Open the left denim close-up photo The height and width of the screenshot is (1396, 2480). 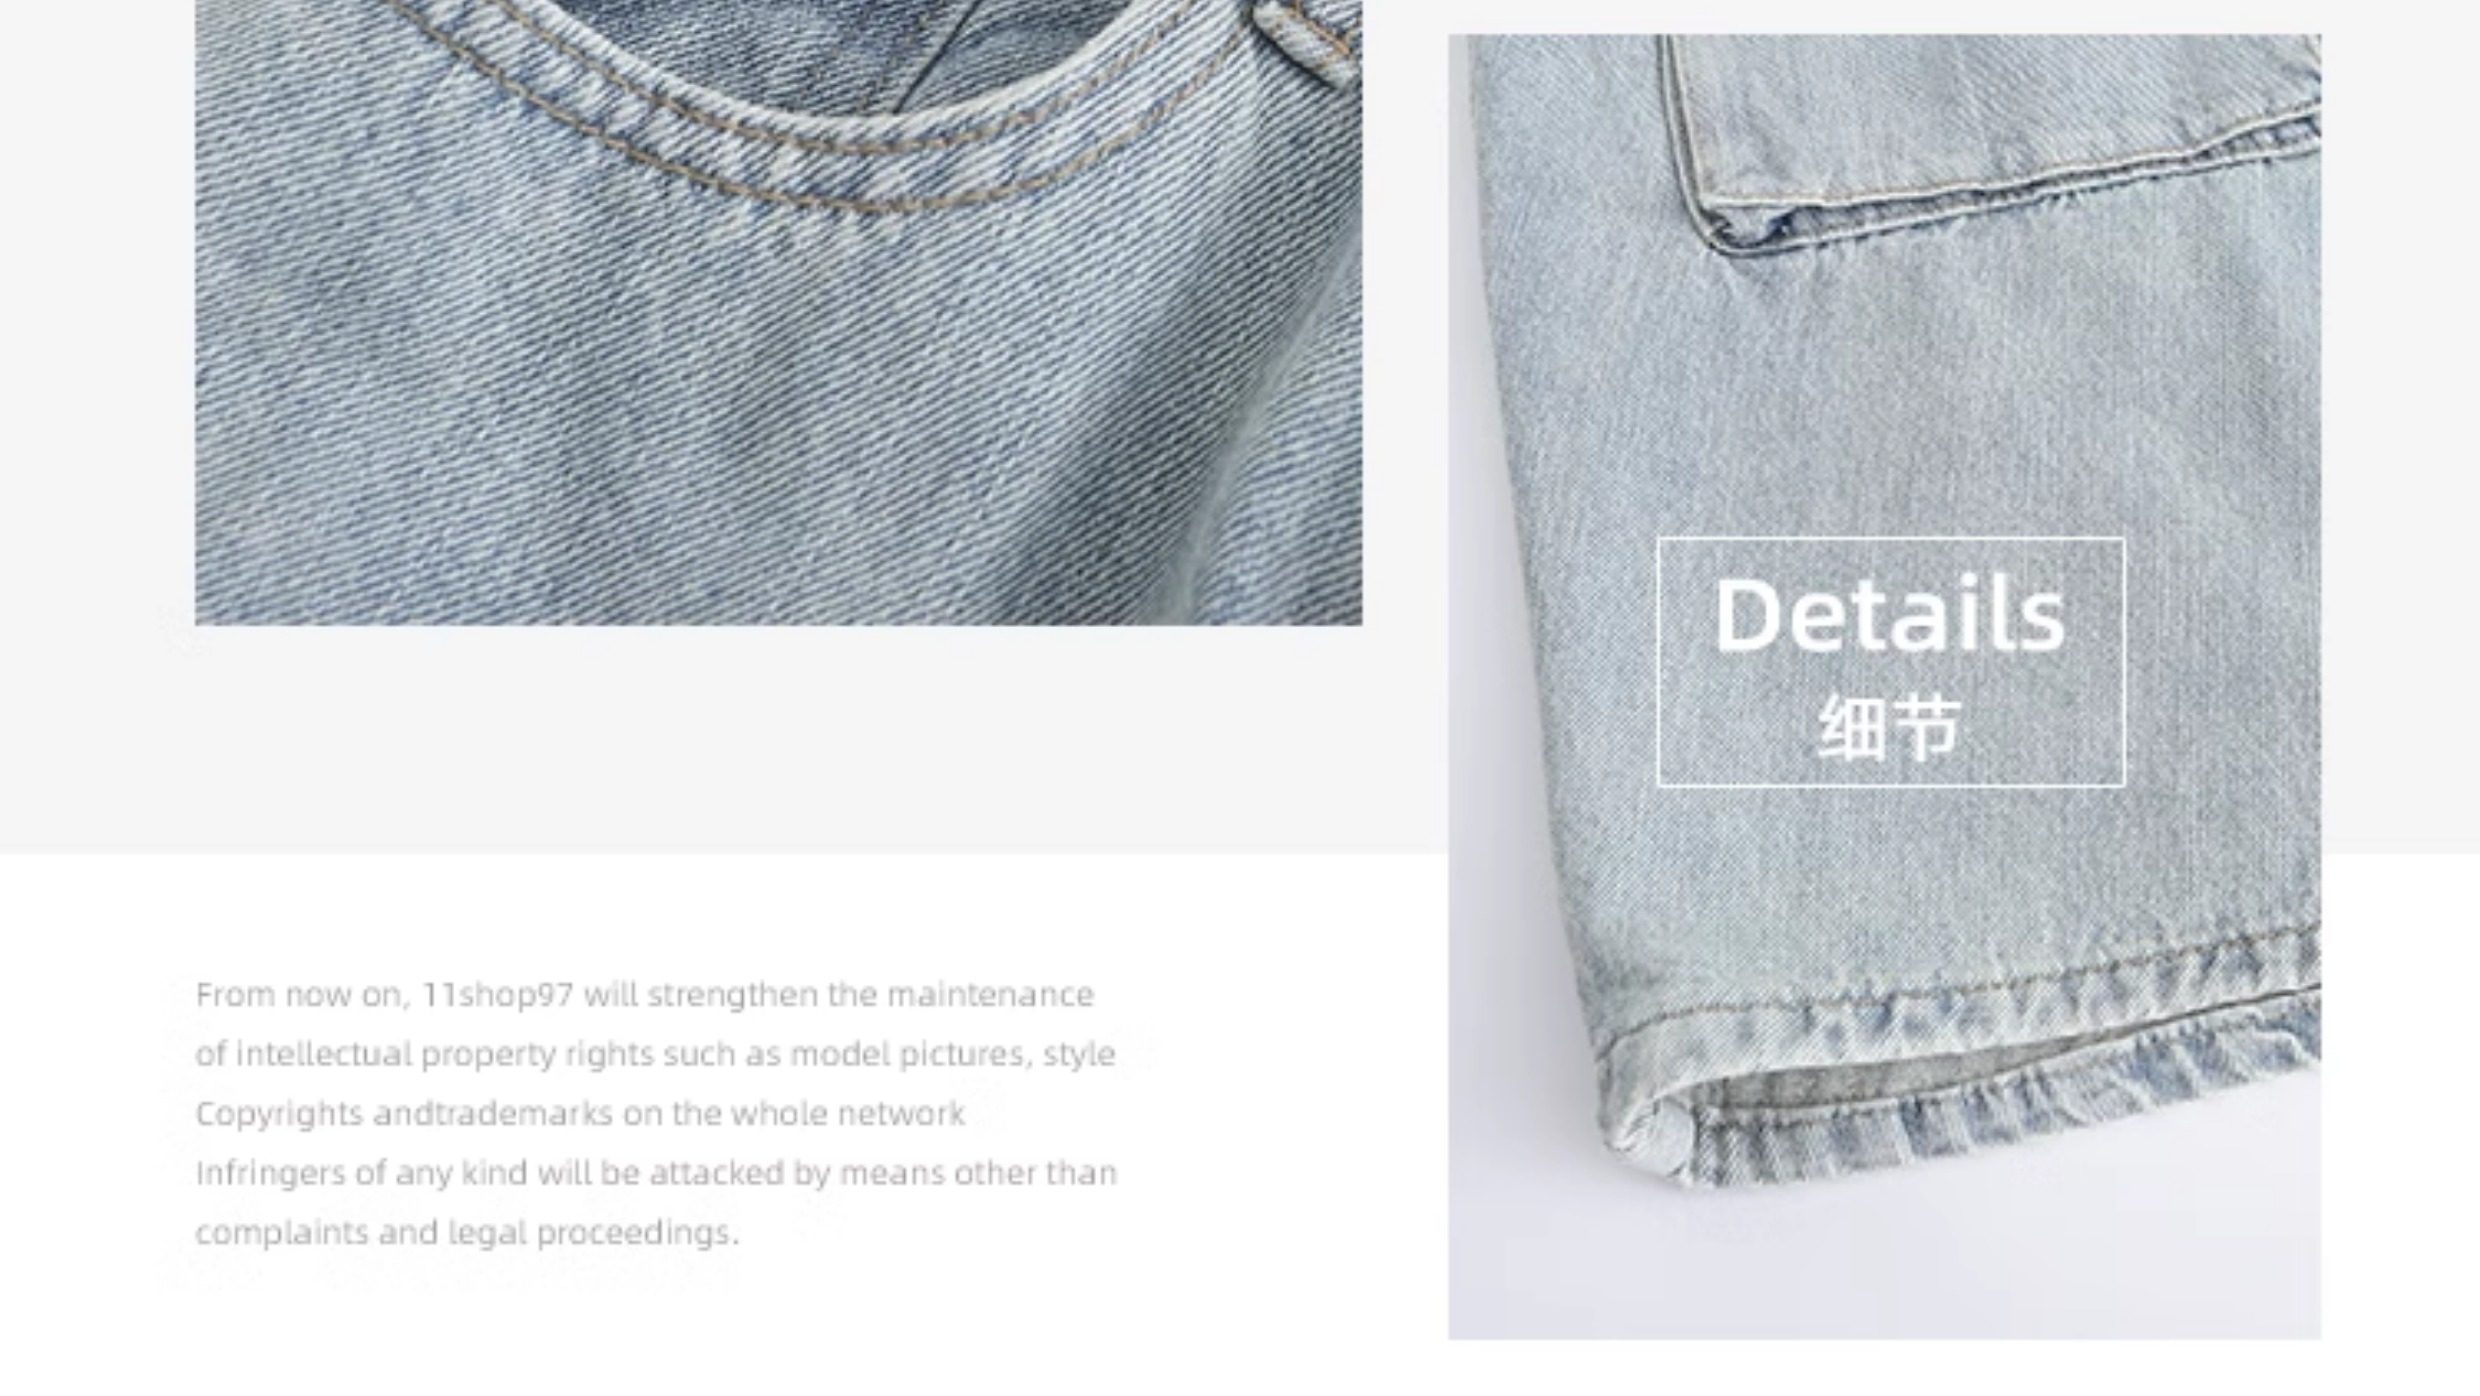[x=778, y=312]
